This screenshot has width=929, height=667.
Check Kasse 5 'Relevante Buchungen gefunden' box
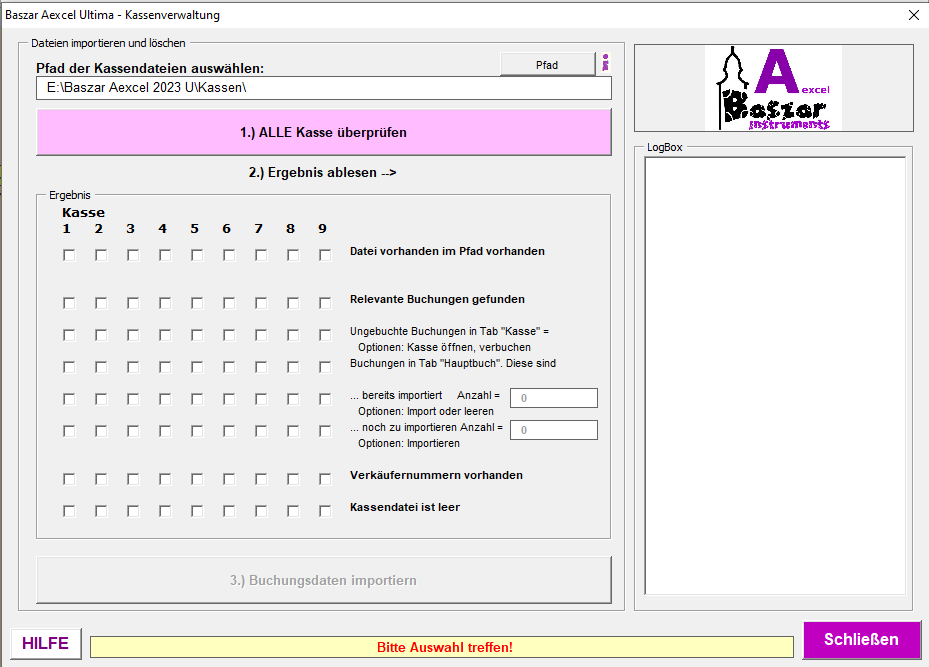tap(197, 303)
